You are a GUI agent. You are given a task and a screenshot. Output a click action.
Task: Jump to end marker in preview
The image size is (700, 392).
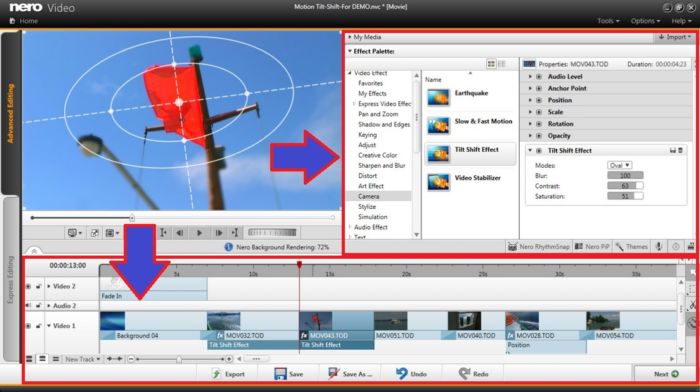235,233
